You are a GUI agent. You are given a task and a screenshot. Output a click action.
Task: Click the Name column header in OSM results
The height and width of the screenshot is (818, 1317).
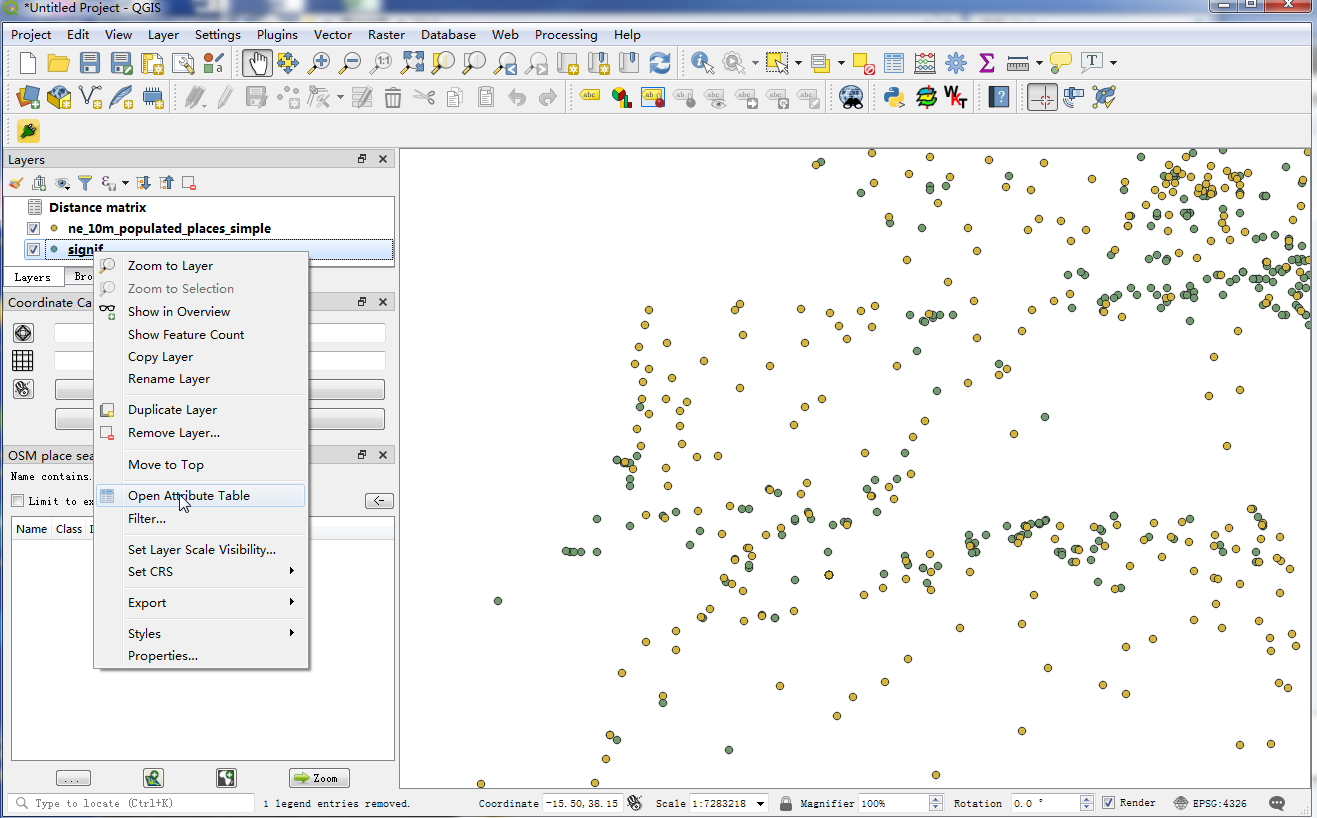coord(32,529)
